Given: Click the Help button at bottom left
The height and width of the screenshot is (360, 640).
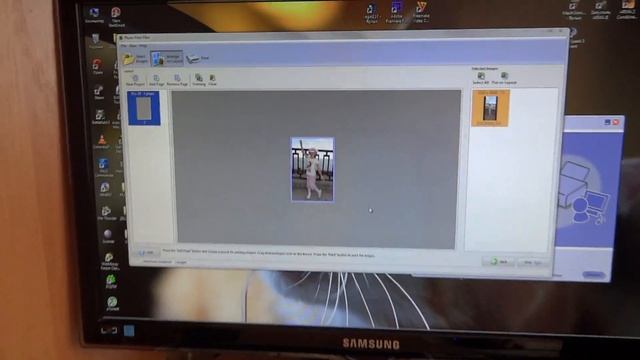Looking at the screenshot, I should click(x=147, y=253).
